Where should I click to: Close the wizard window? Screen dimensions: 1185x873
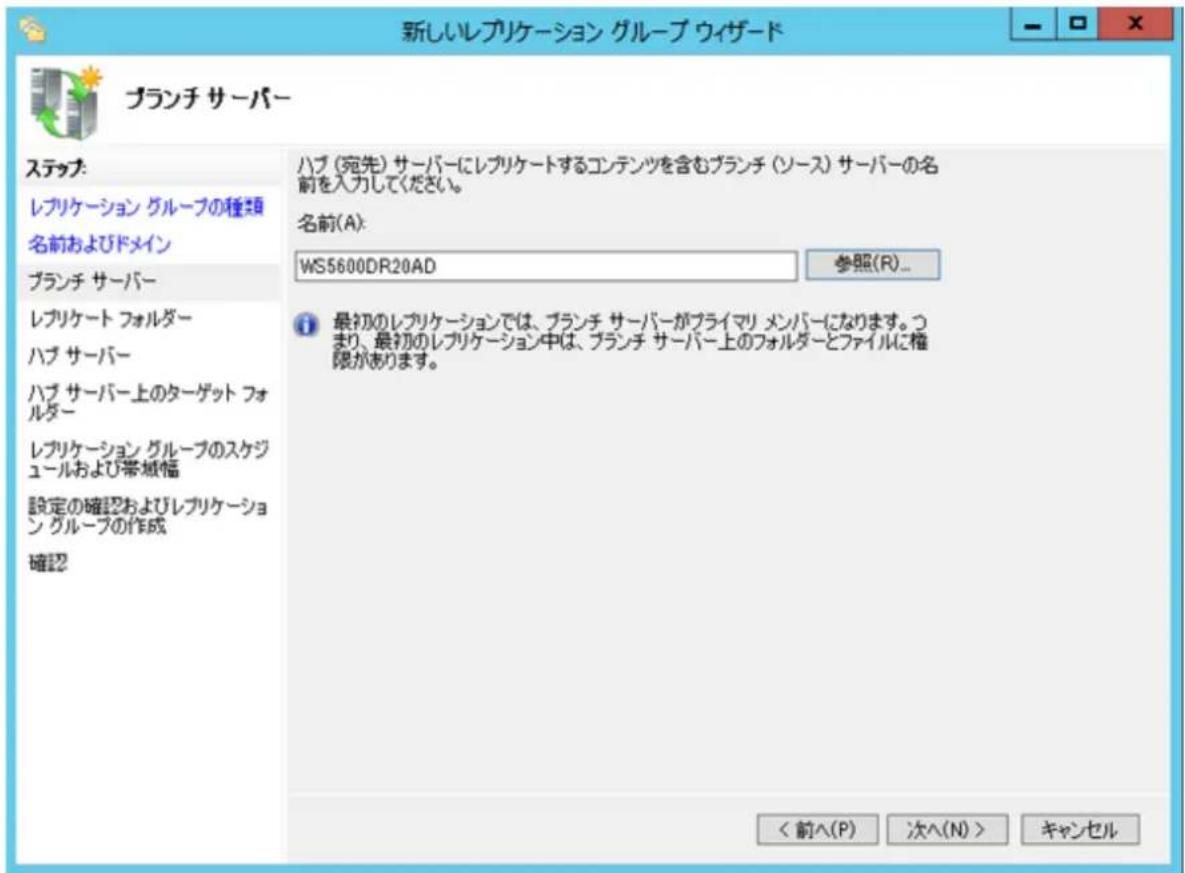coord(1134,25)
